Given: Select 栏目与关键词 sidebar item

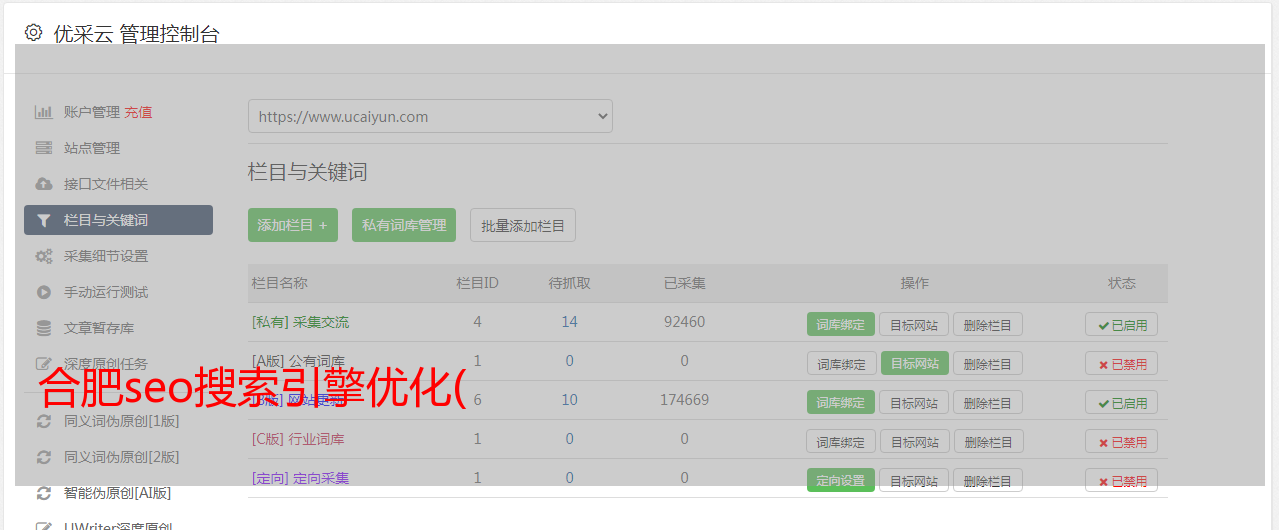Looking at the screenshot, I should tap(118, 220).
